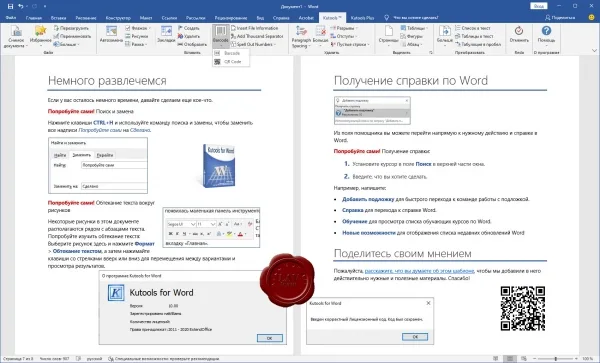Switch to the Kutools Plus tab
Viewport: 600px width, 363px height.
362,18
